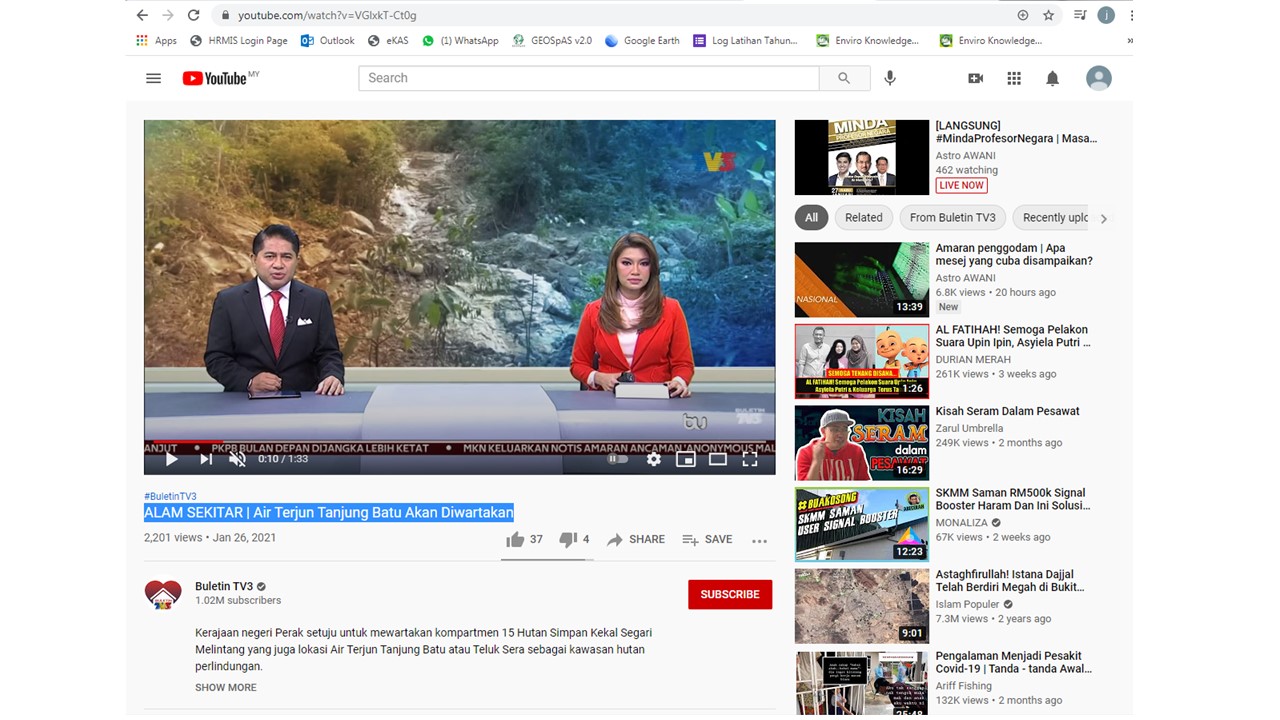This screenshot has width=1280, height=720.
Task: Open the AL FATIHAH Upin Ipin thumbnail
Action: [x=862, y=361]
